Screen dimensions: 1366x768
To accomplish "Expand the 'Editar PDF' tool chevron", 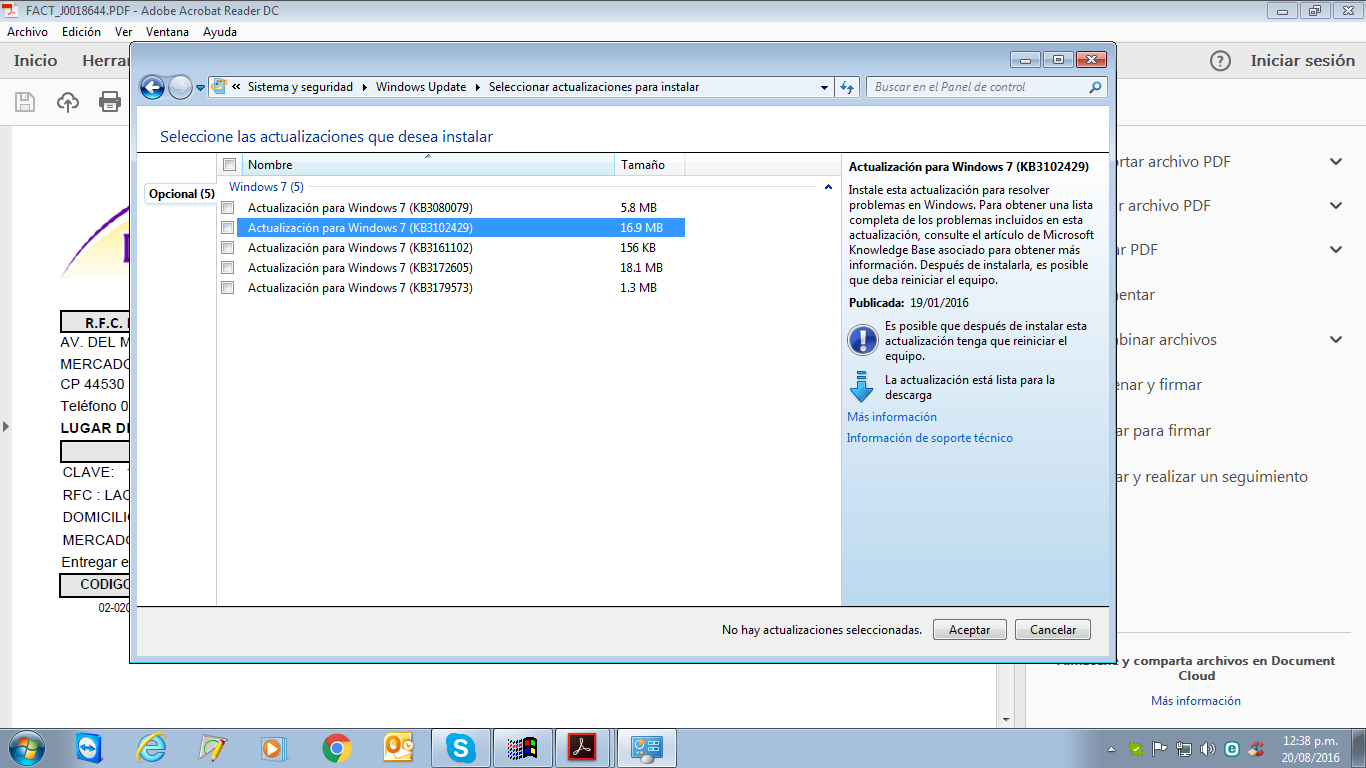I will [1336, 250].
